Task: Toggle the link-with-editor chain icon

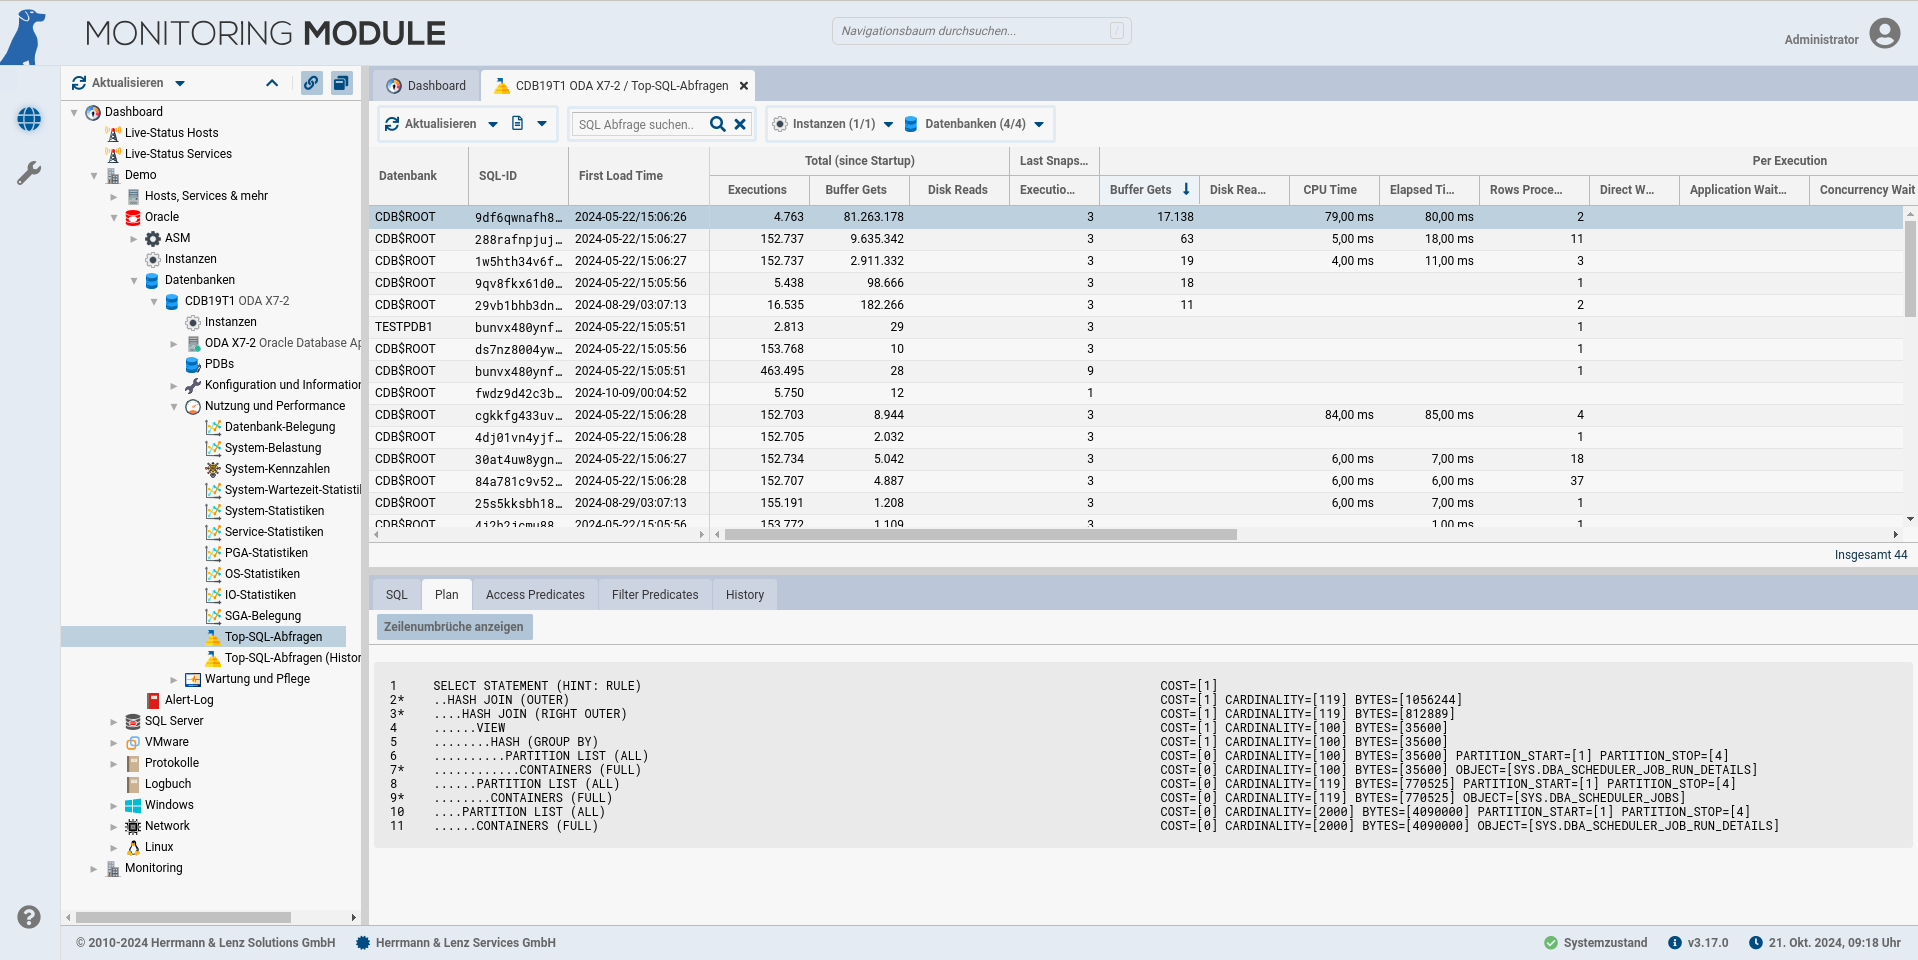Action: tap(312, 83)
